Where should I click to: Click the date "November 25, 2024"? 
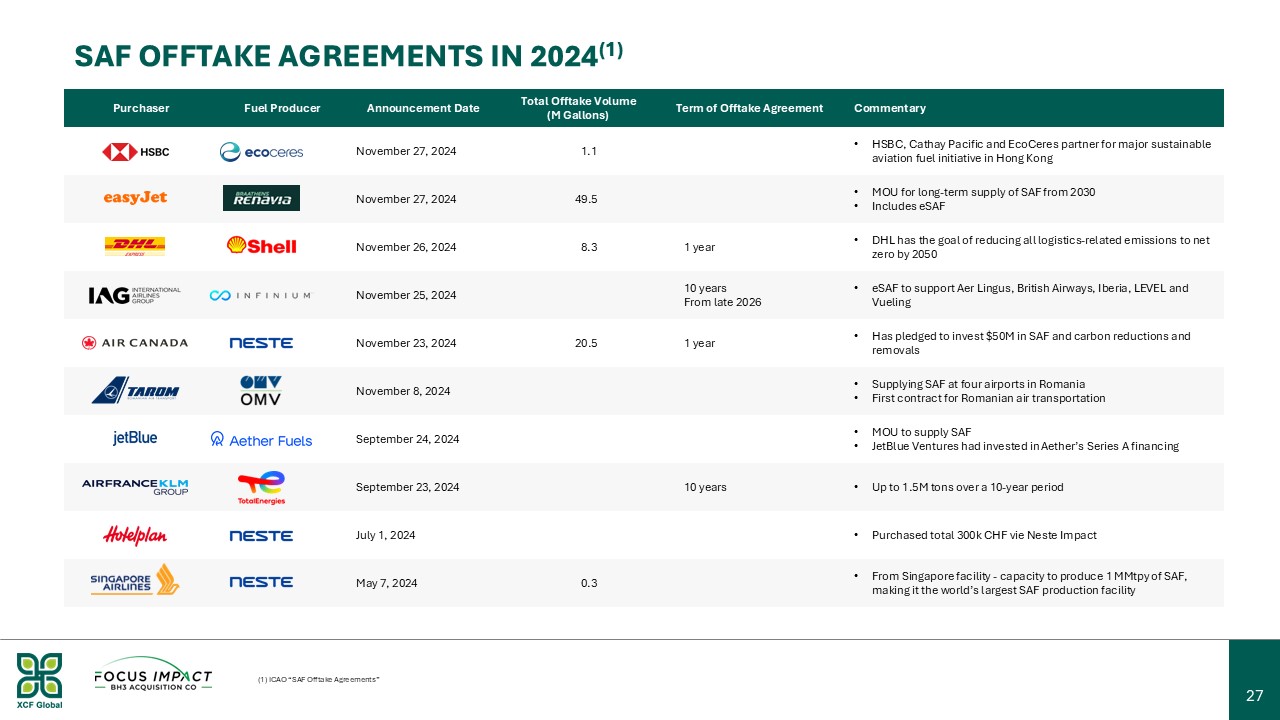[406, 295]
